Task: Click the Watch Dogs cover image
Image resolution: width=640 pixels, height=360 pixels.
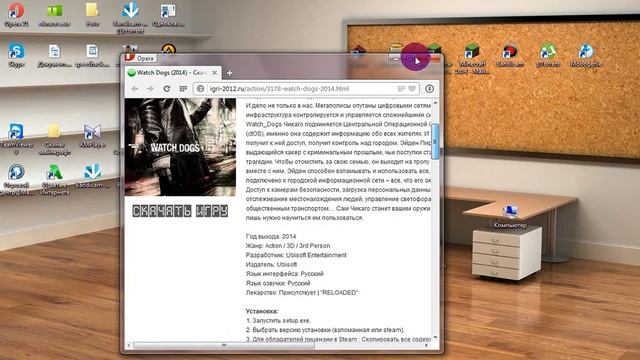Action: tap(180, 147)
